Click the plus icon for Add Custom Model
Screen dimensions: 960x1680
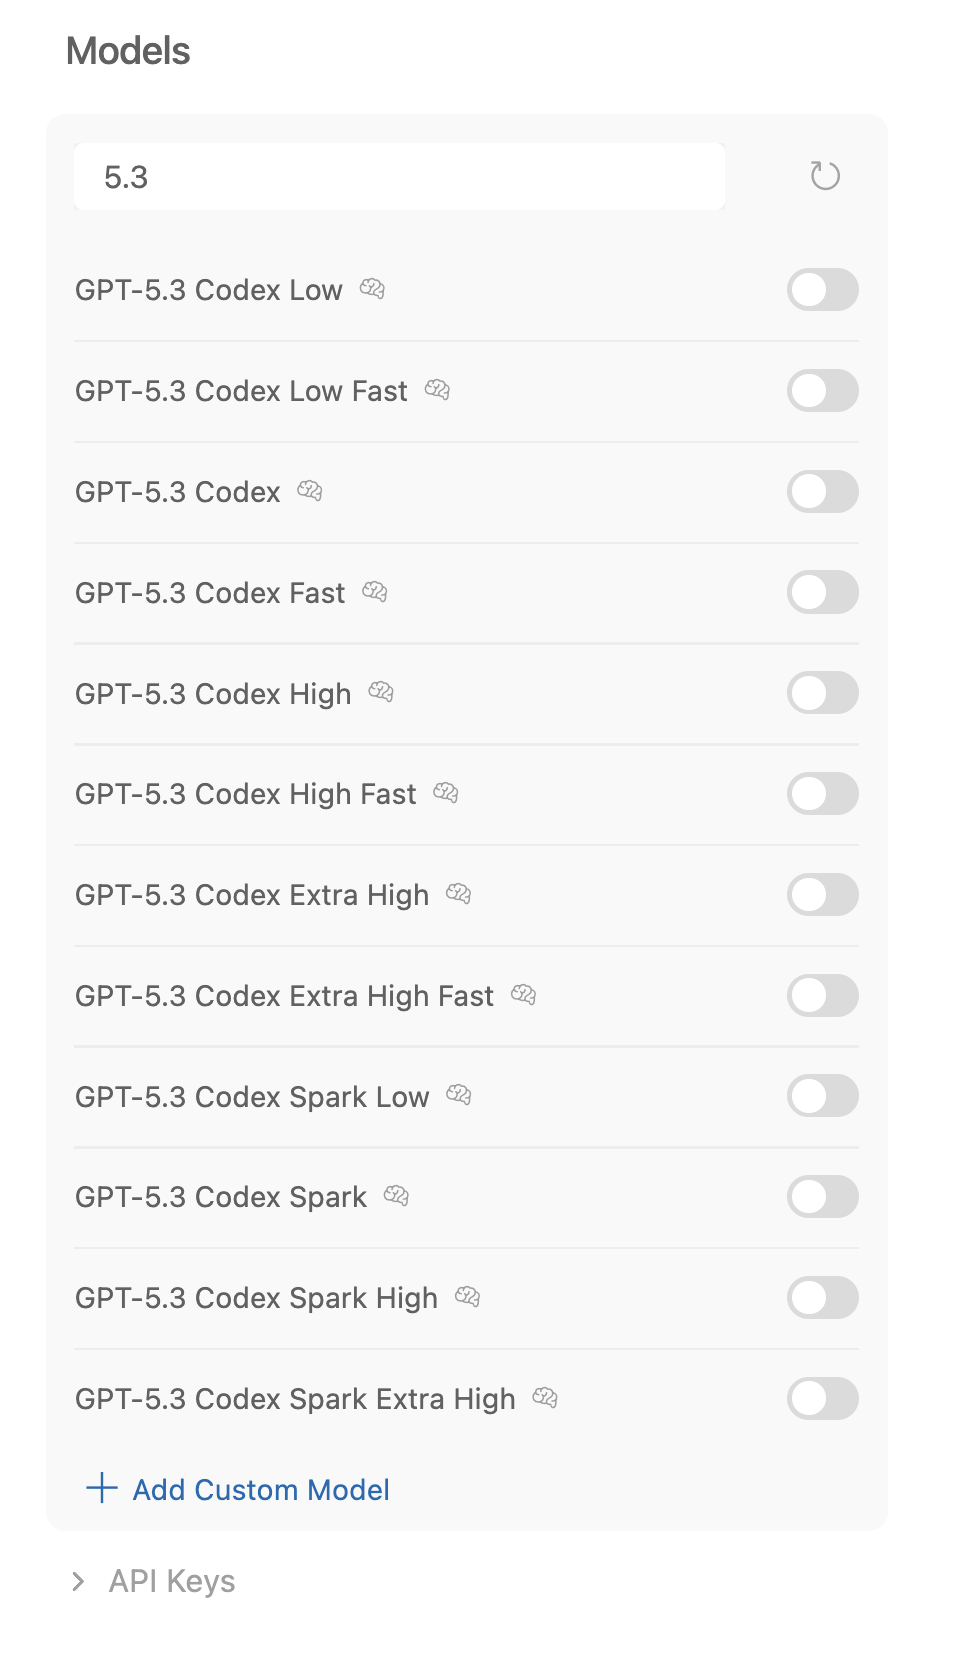[102, 1488]
